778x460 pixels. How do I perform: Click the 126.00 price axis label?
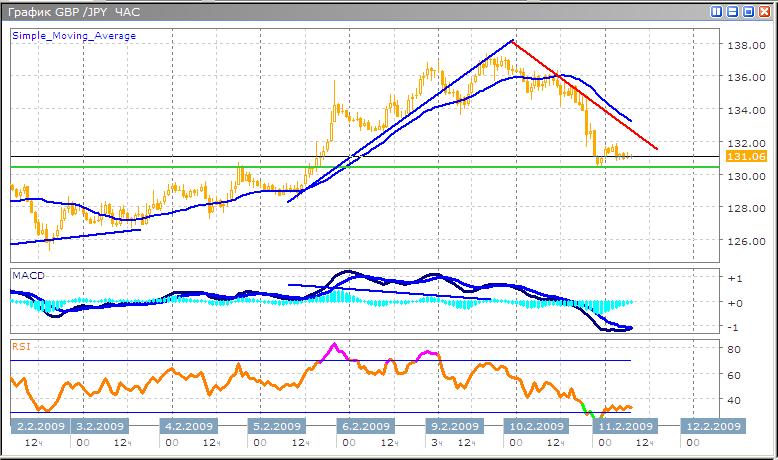coord(743,241)
